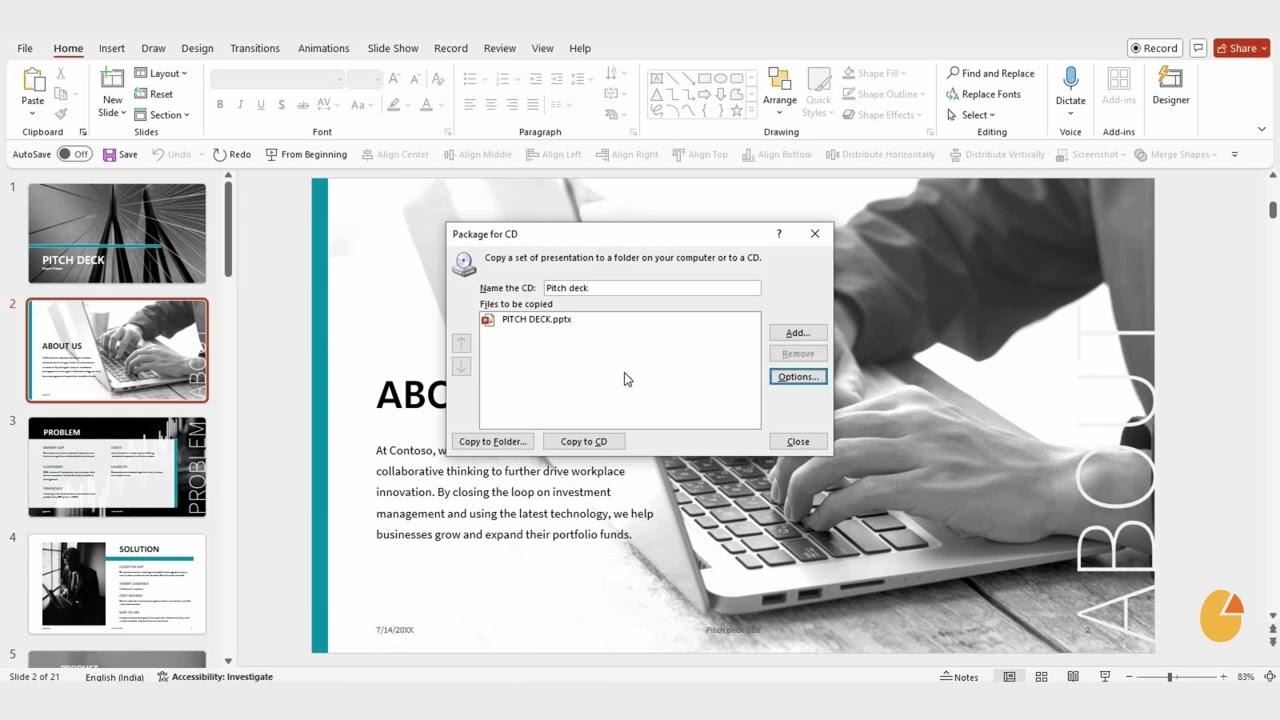Open the Insert ribbon tab
This screenshot has width=1280, height=720.
click(x=112, y=48)
